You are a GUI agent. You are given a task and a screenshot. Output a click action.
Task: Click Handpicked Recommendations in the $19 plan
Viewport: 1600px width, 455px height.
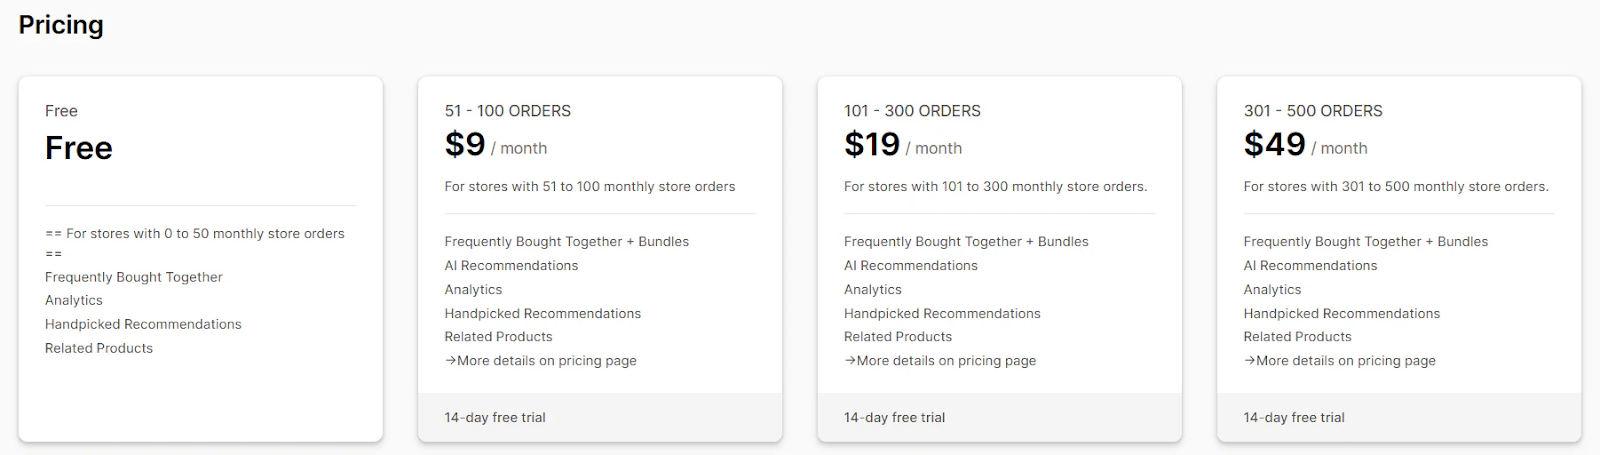(x=942, y=314)
